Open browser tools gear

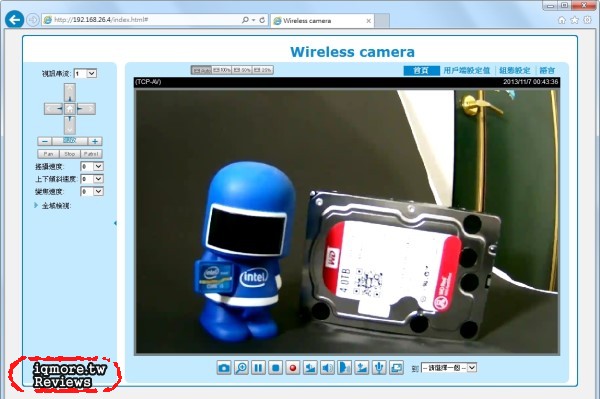click(x=587, y=20)
